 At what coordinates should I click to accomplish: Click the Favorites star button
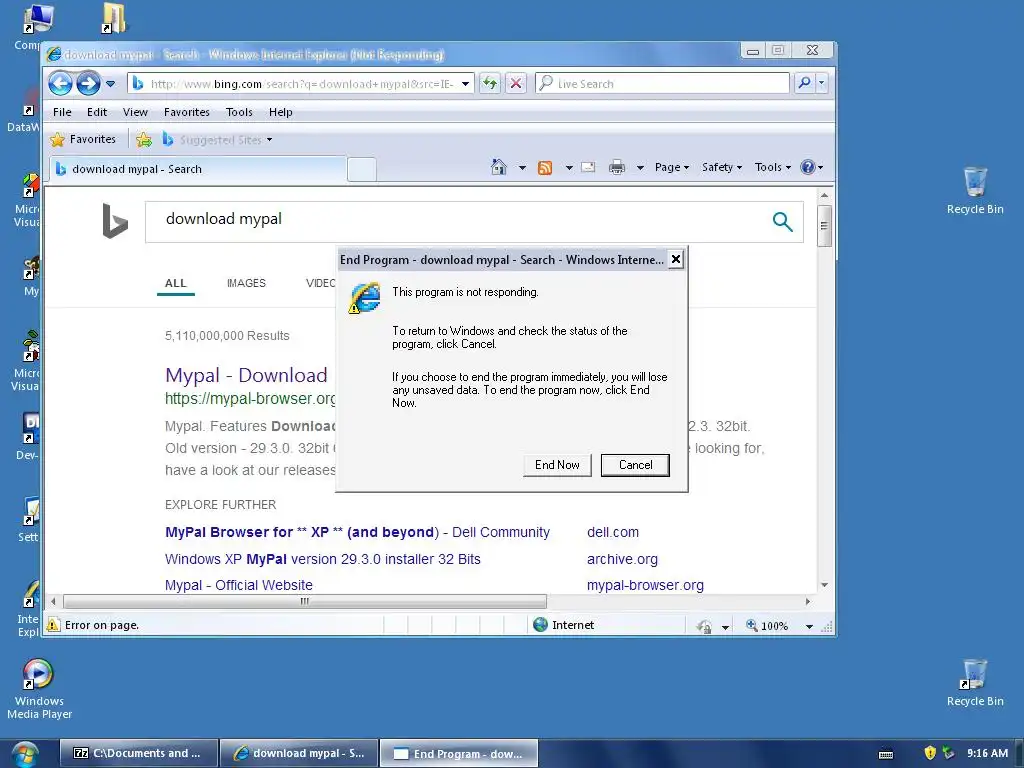(83, 139)
